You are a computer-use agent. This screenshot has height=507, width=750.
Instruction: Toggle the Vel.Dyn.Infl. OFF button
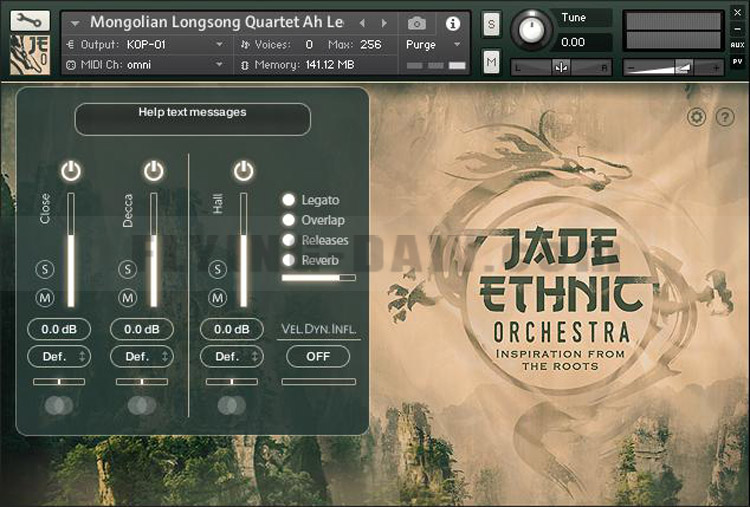(x=318, y=357)
